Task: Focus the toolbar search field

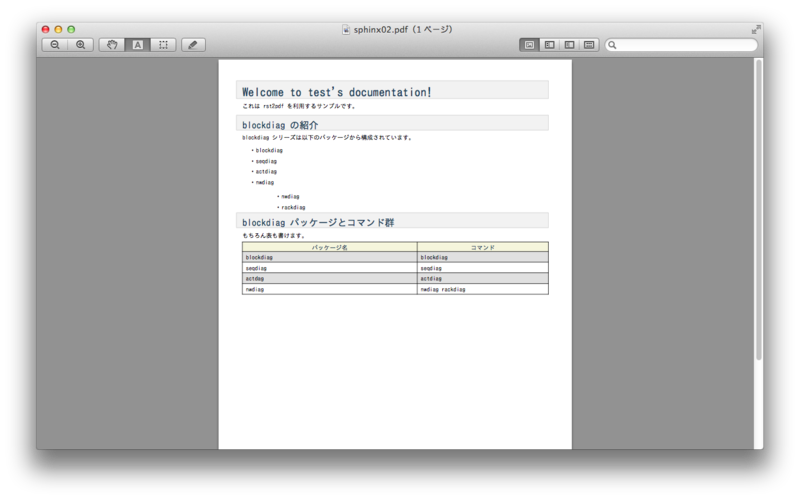Action: coord(681,45)
